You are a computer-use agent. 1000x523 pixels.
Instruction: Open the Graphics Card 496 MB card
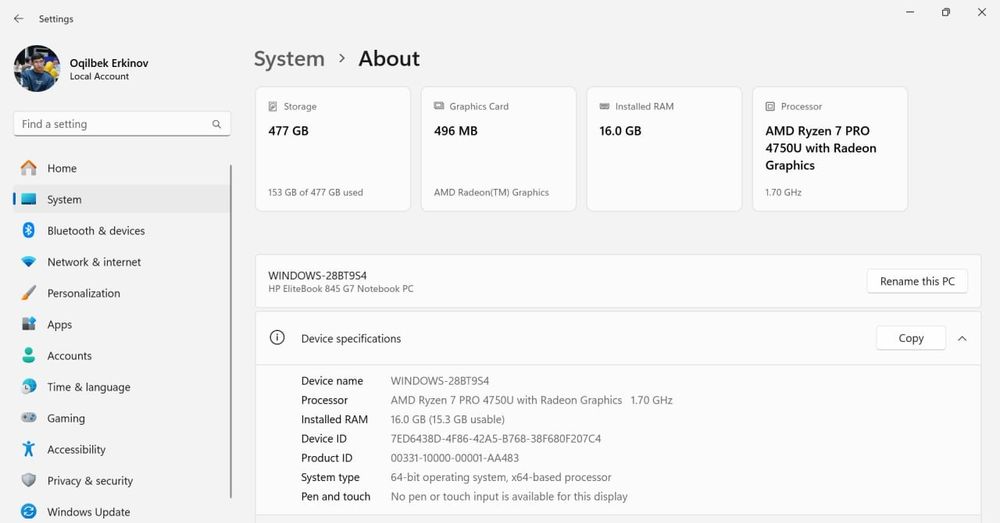499,149
